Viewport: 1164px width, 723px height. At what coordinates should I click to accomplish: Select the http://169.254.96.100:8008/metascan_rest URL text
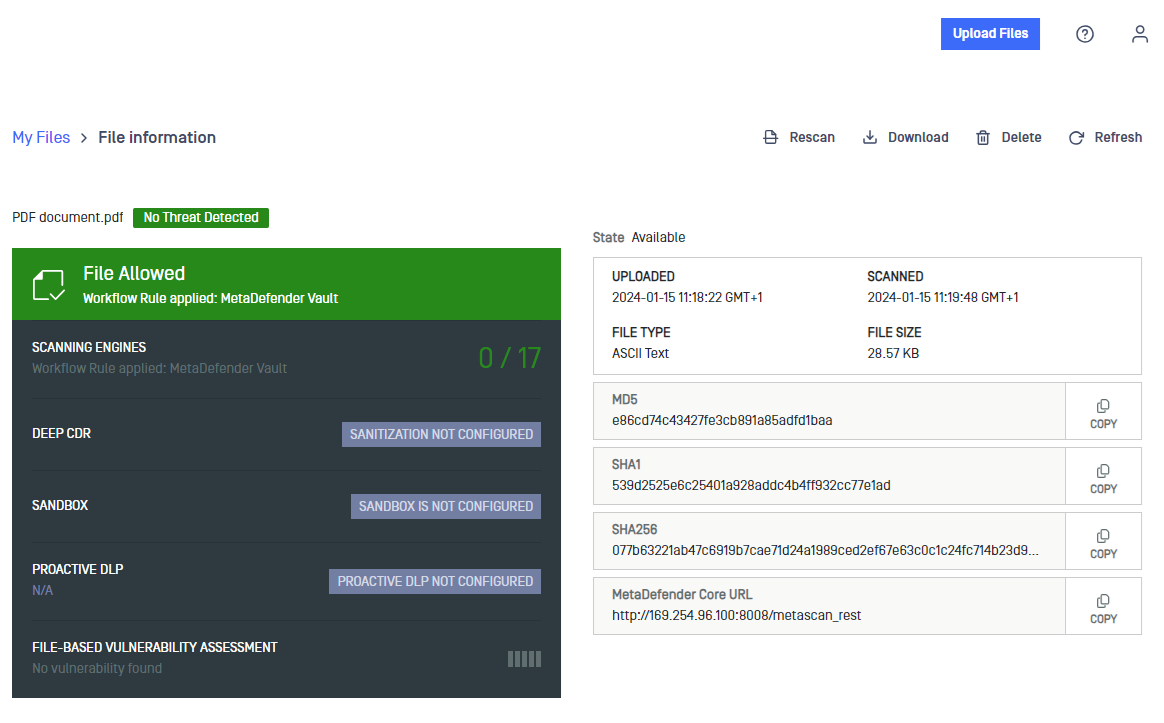[x=736, y=615]
